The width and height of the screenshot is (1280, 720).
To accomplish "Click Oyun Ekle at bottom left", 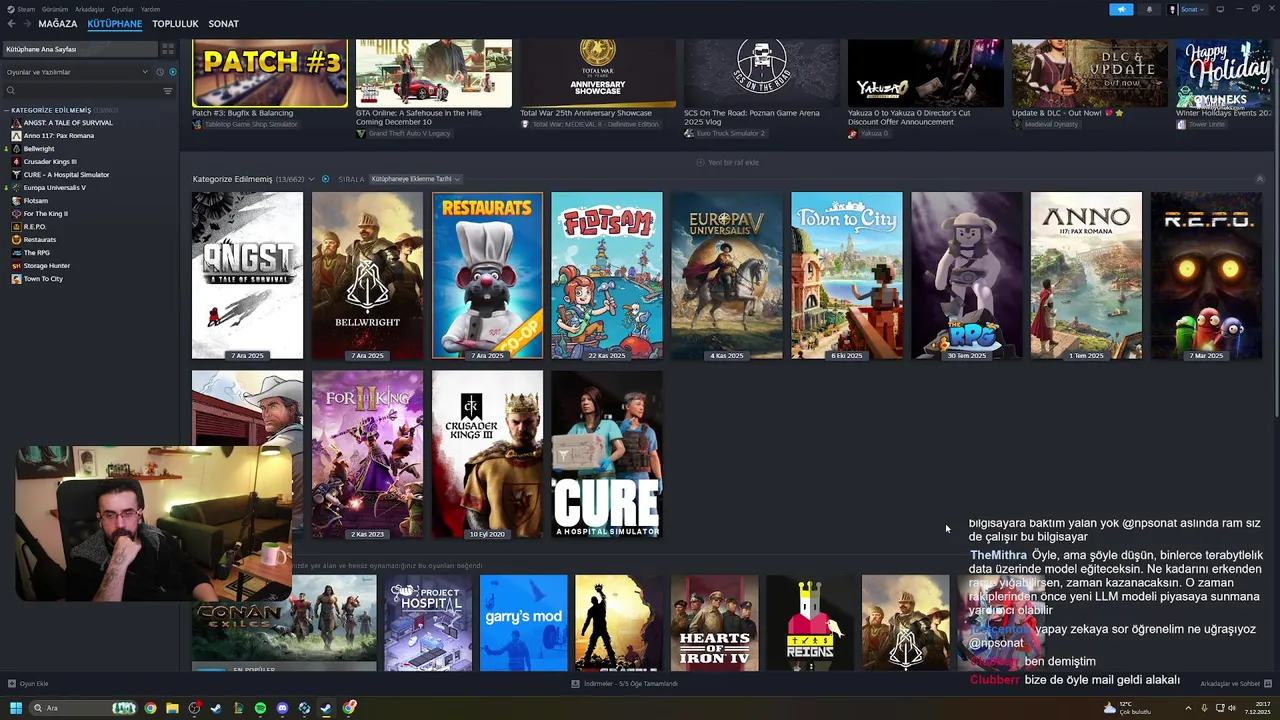I will (28, 684).
